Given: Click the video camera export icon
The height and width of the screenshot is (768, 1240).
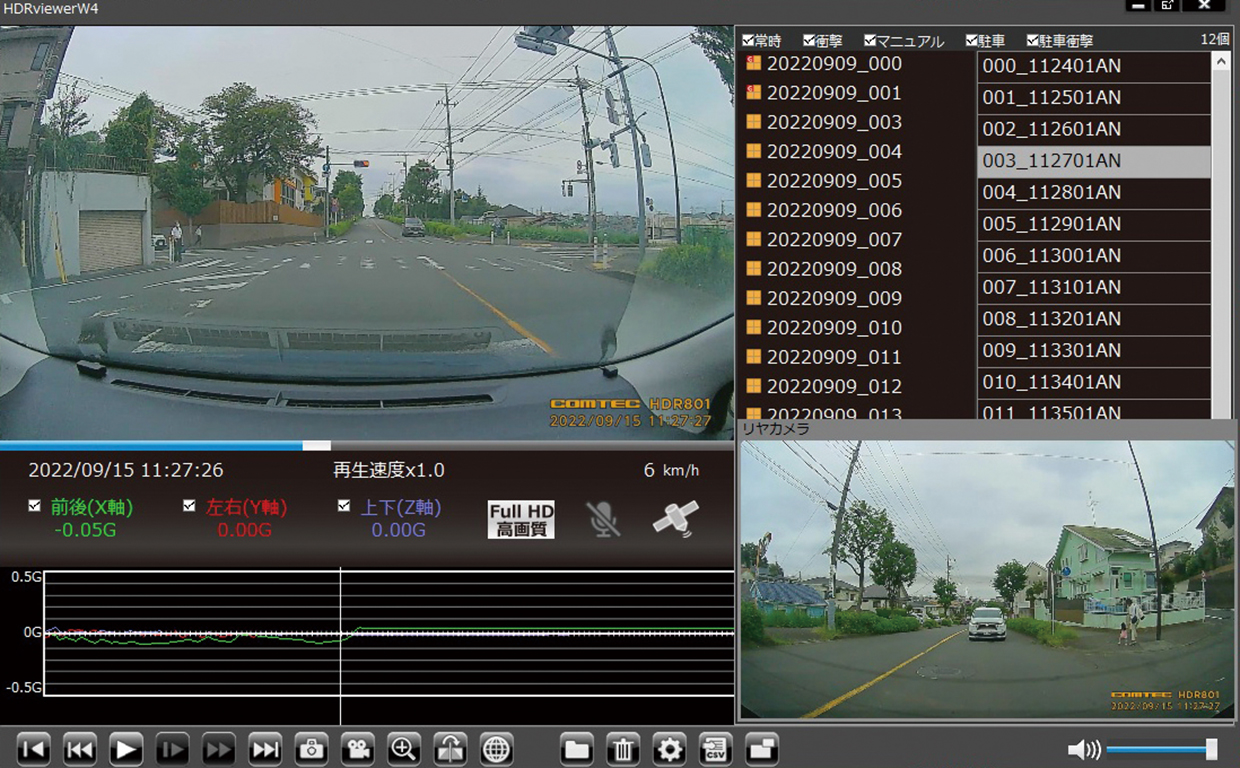Looking at the screenshot, I should point(357,749).
